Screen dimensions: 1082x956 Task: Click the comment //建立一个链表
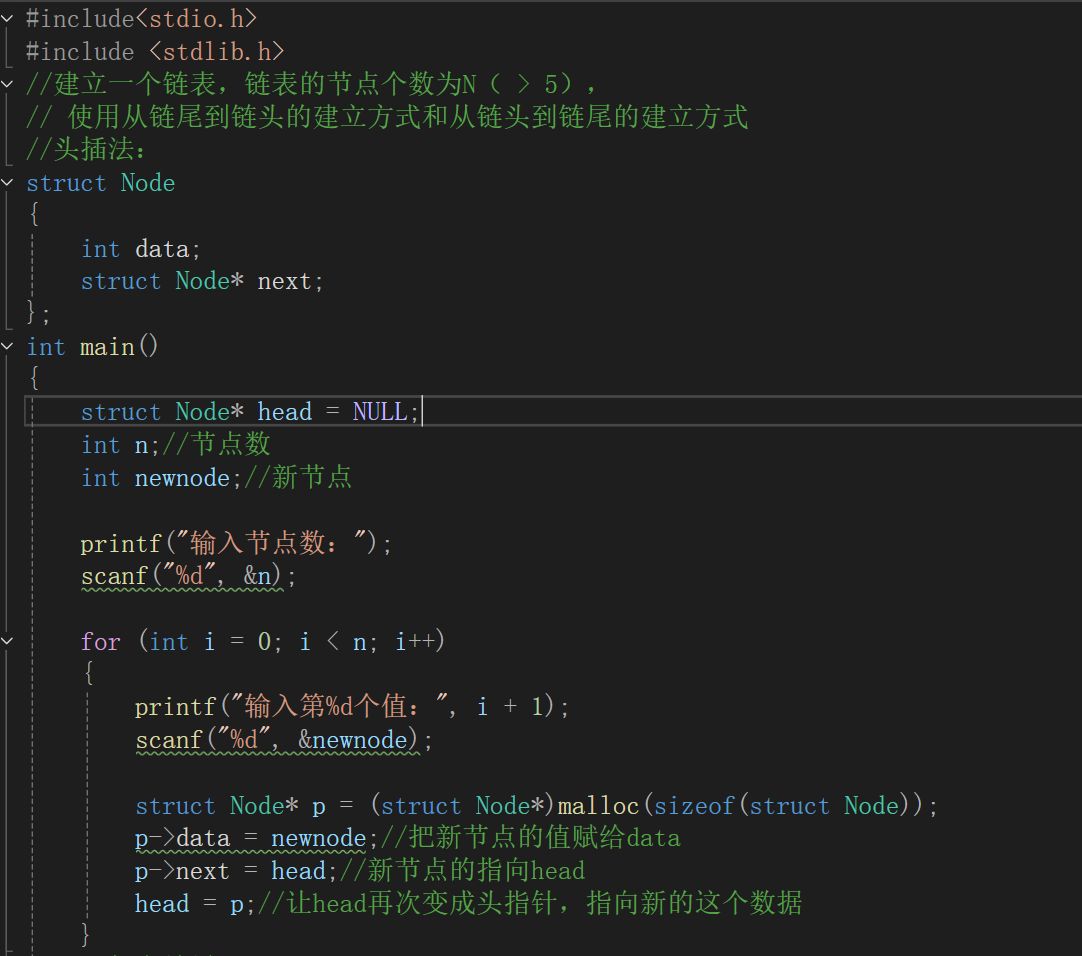[x=311, y=84]
